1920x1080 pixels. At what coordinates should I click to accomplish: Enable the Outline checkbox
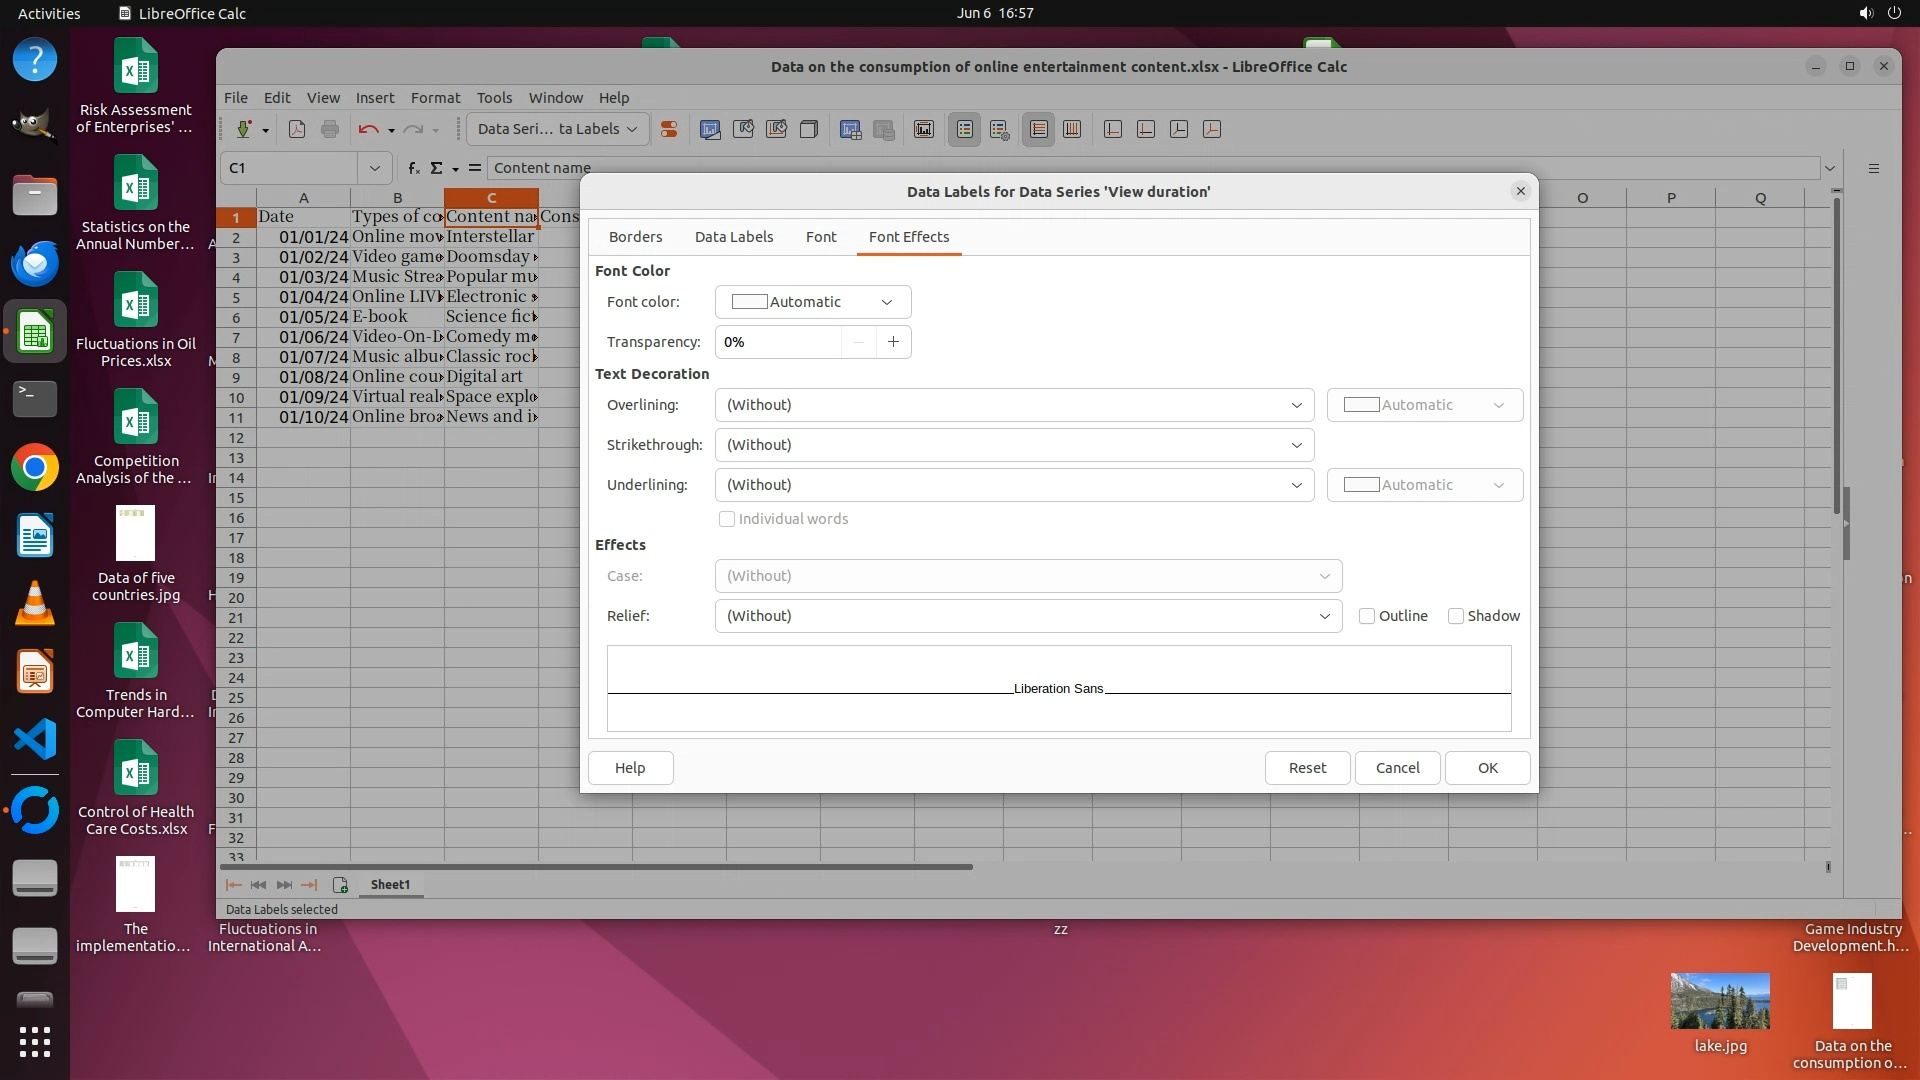coord(1367,616)
